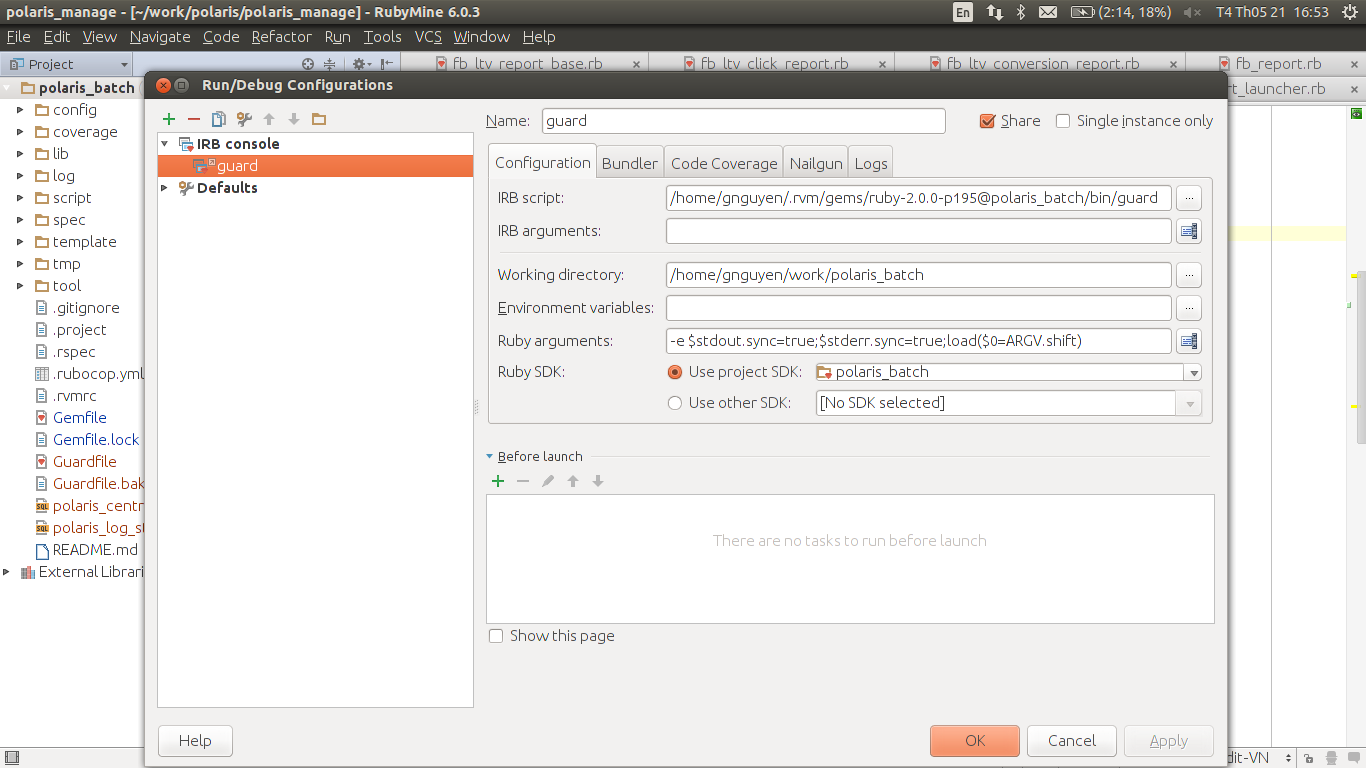Expand Ruby arguments editor icon

pos(1189,341)
